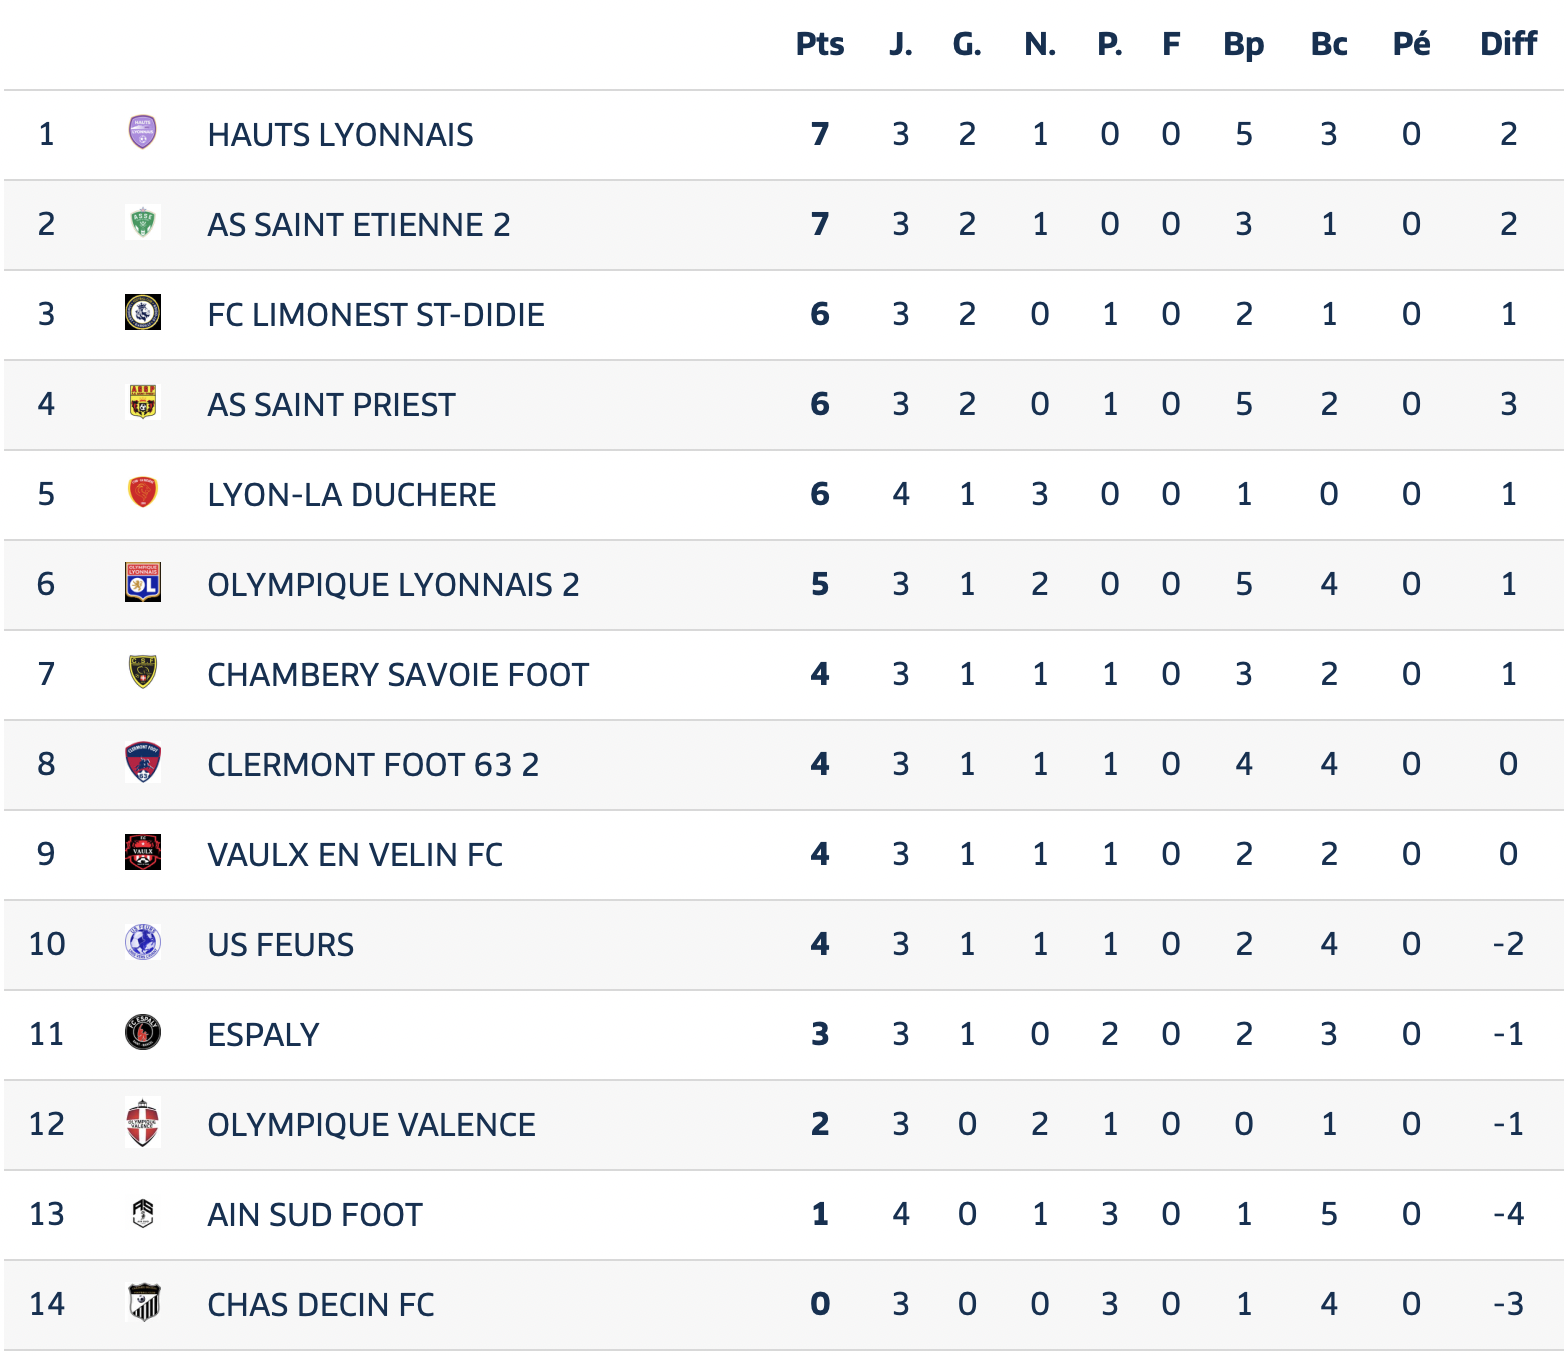Image resolution: width=1566 pixels, height=1356 pixels.
Task: Open the Chambery Savoie Foot badge
Action: [x=143, y=673]
